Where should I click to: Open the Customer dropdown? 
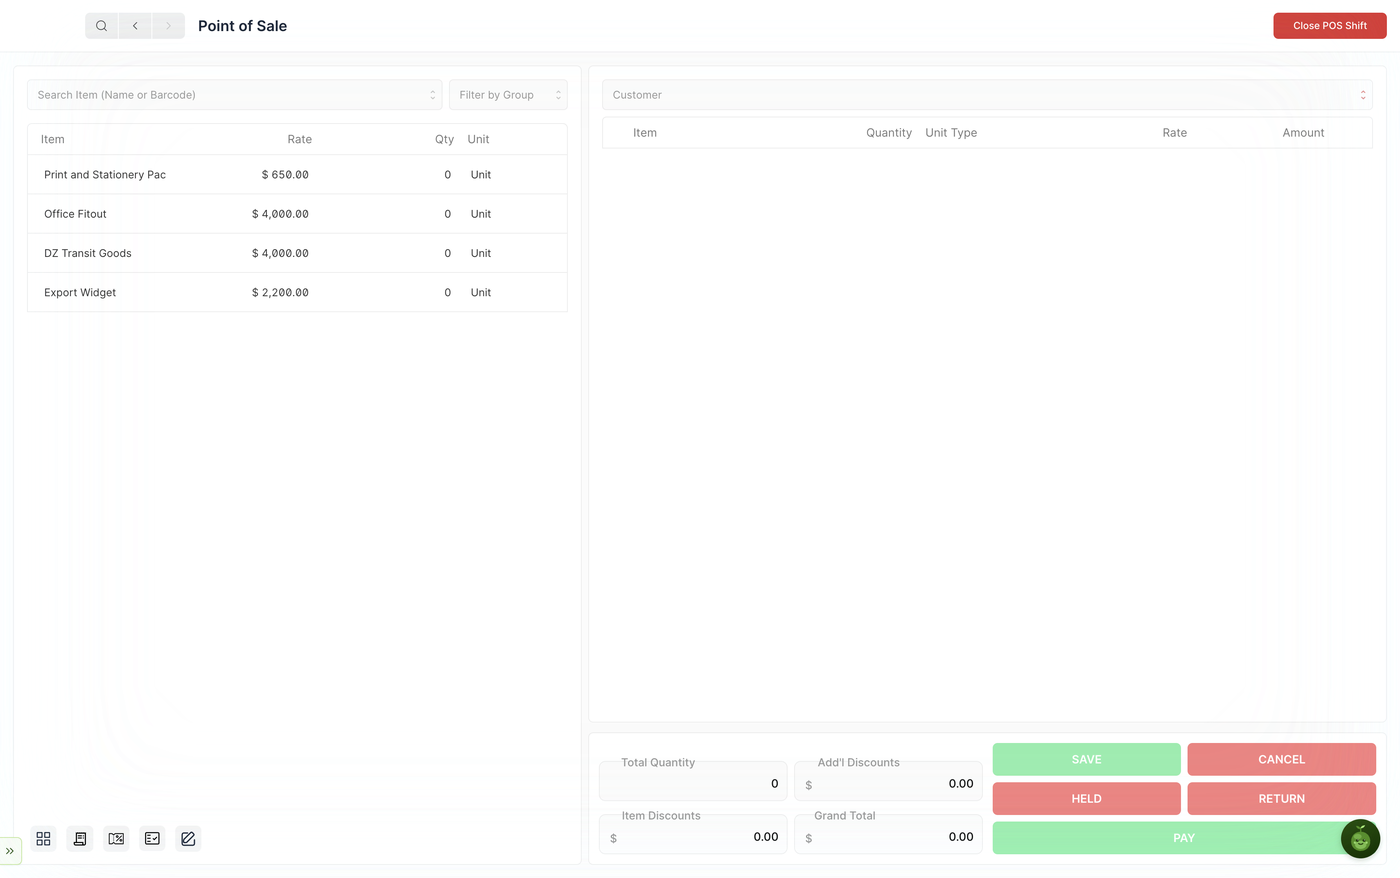point(987,95)
